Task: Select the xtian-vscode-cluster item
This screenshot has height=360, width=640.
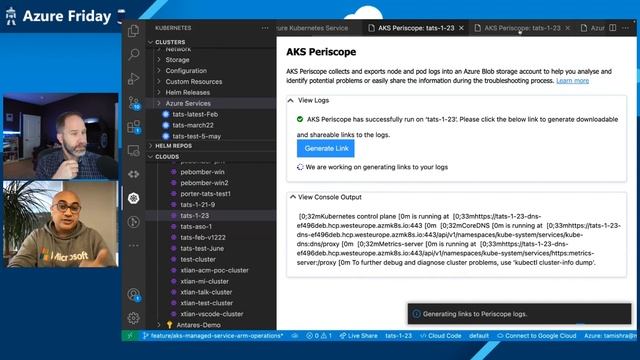Action: [x=211, y=314]
